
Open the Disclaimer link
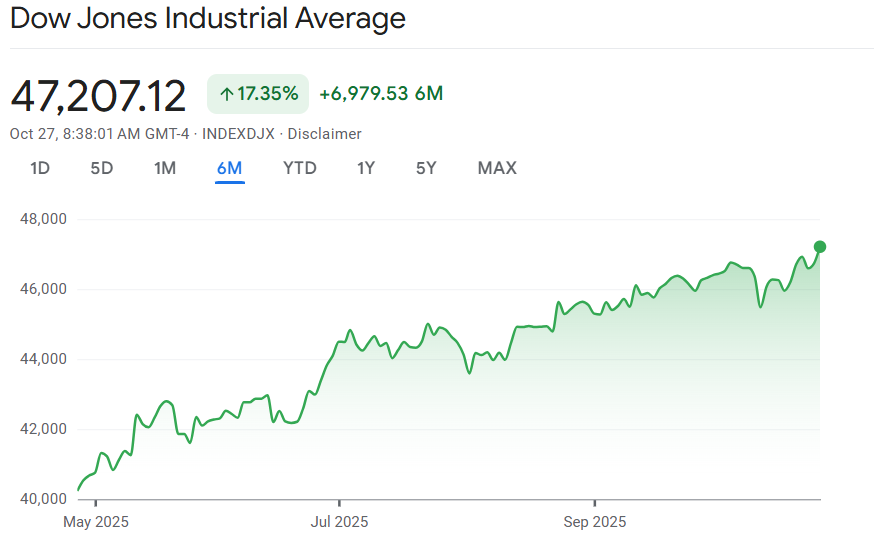coord(325,134)
